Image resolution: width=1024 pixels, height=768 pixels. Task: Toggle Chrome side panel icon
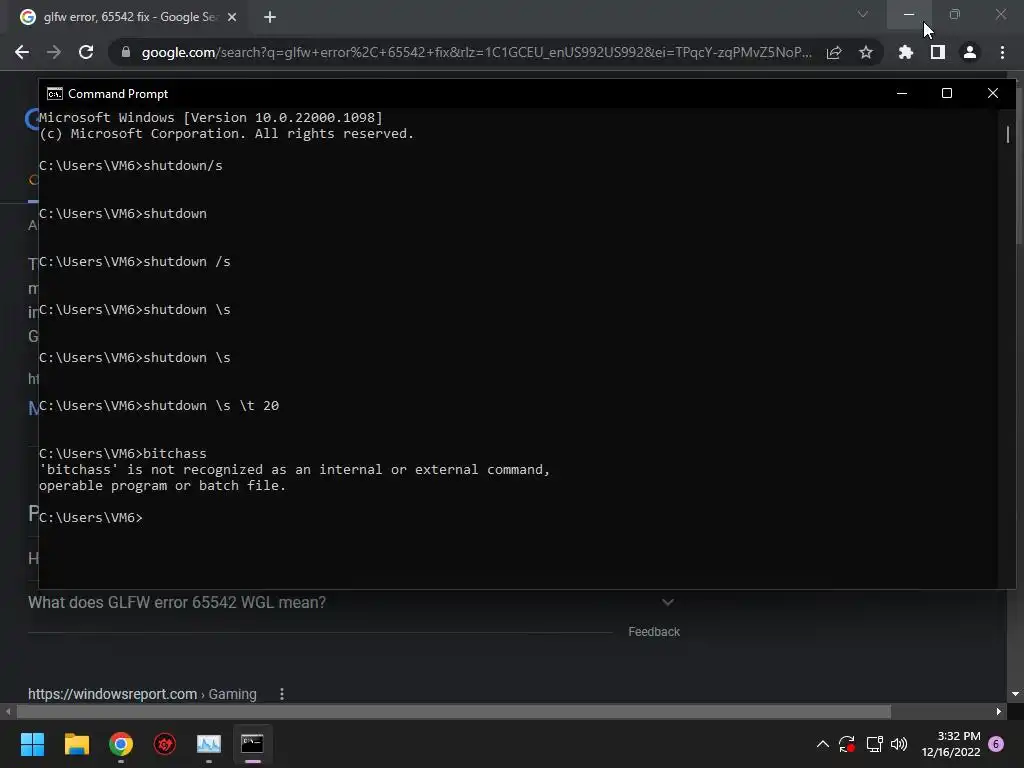[938, 52]
